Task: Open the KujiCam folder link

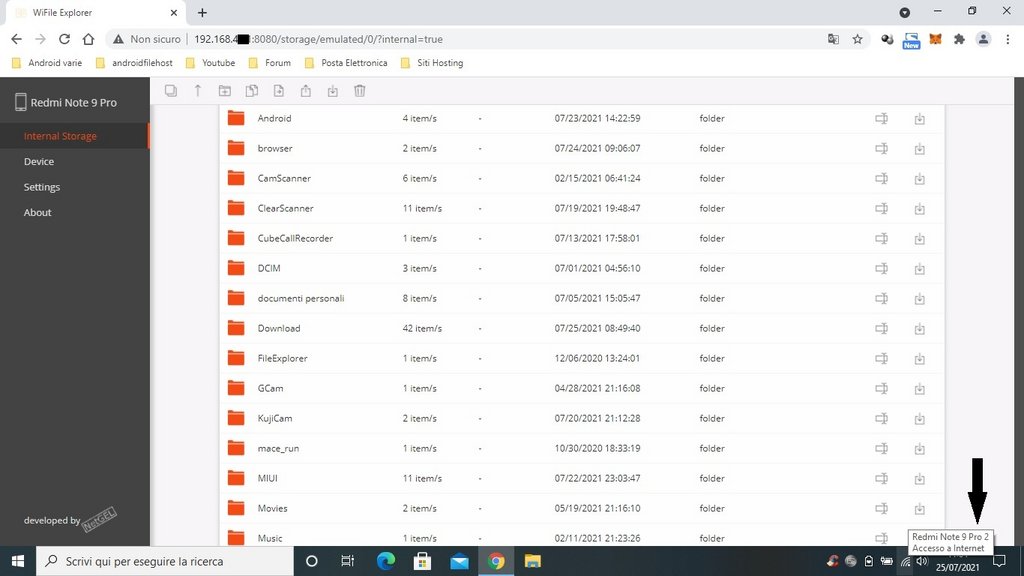Action: [x=275, y=419]
